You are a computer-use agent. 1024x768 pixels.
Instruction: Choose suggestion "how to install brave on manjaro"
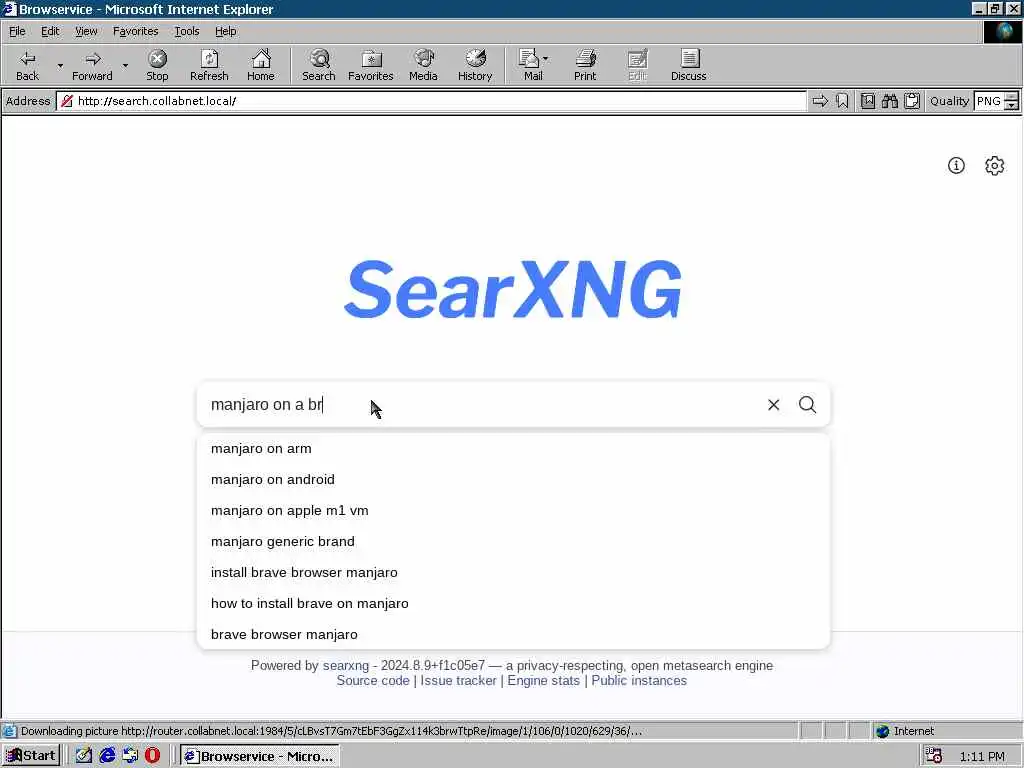click(513, 603)
